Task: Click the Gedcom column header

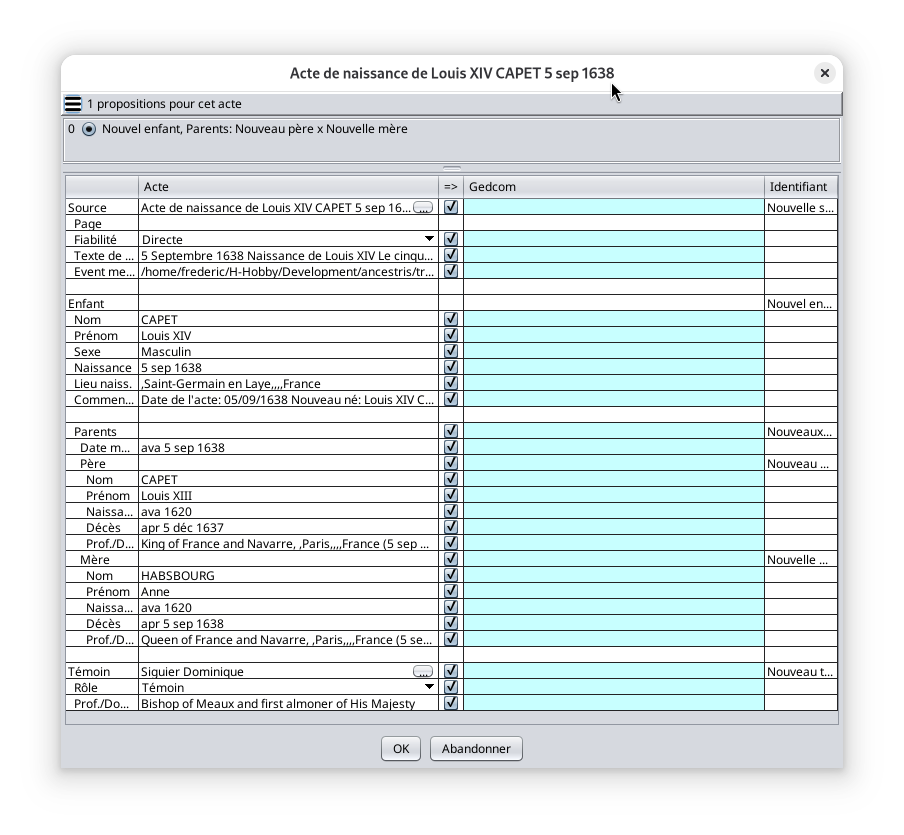Action: click(614, 187)
